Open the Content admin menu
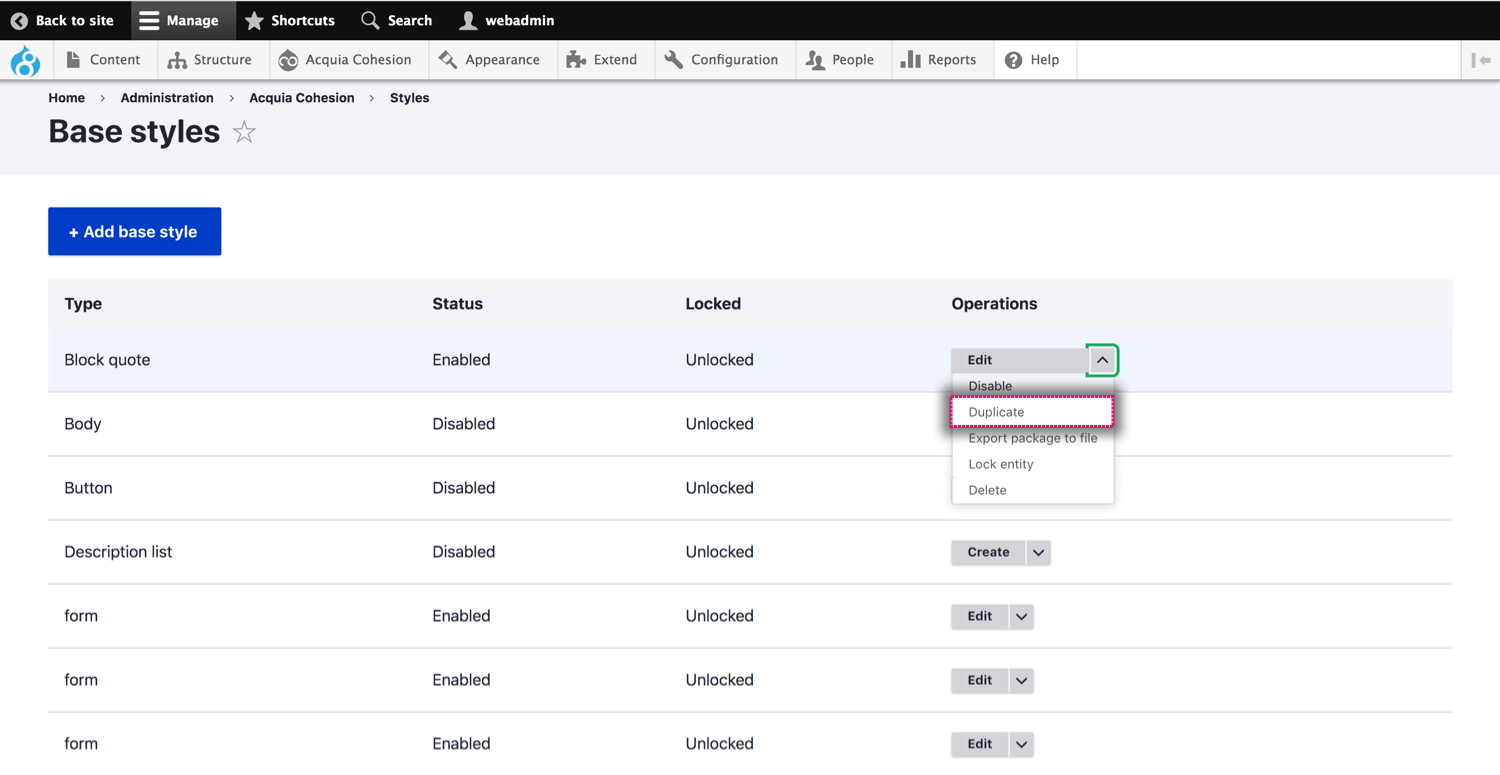The width and height of the screenshot is (1500, 775). click(x=103, y=60)
